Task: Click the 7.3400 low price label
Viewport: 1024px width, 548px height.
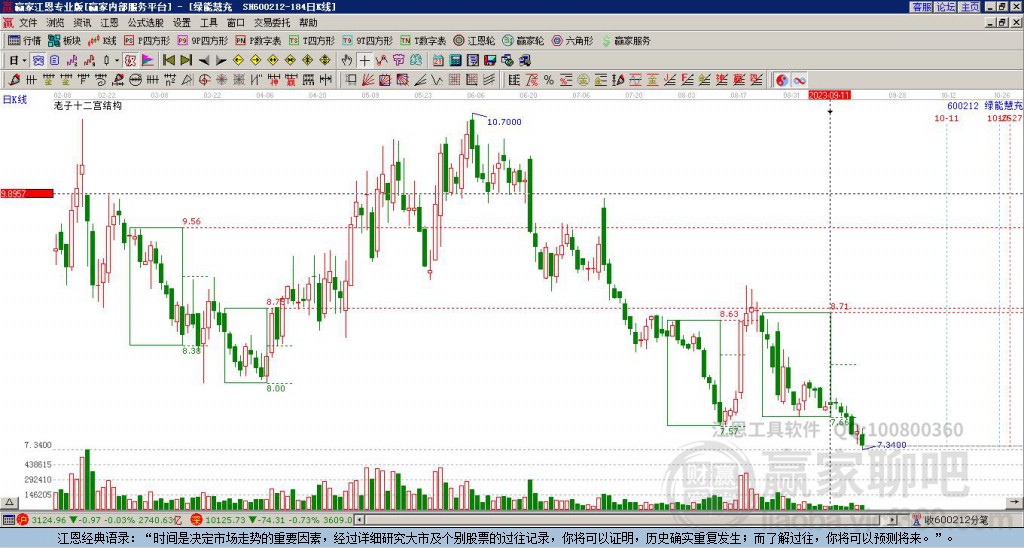Action: [891, 445]
